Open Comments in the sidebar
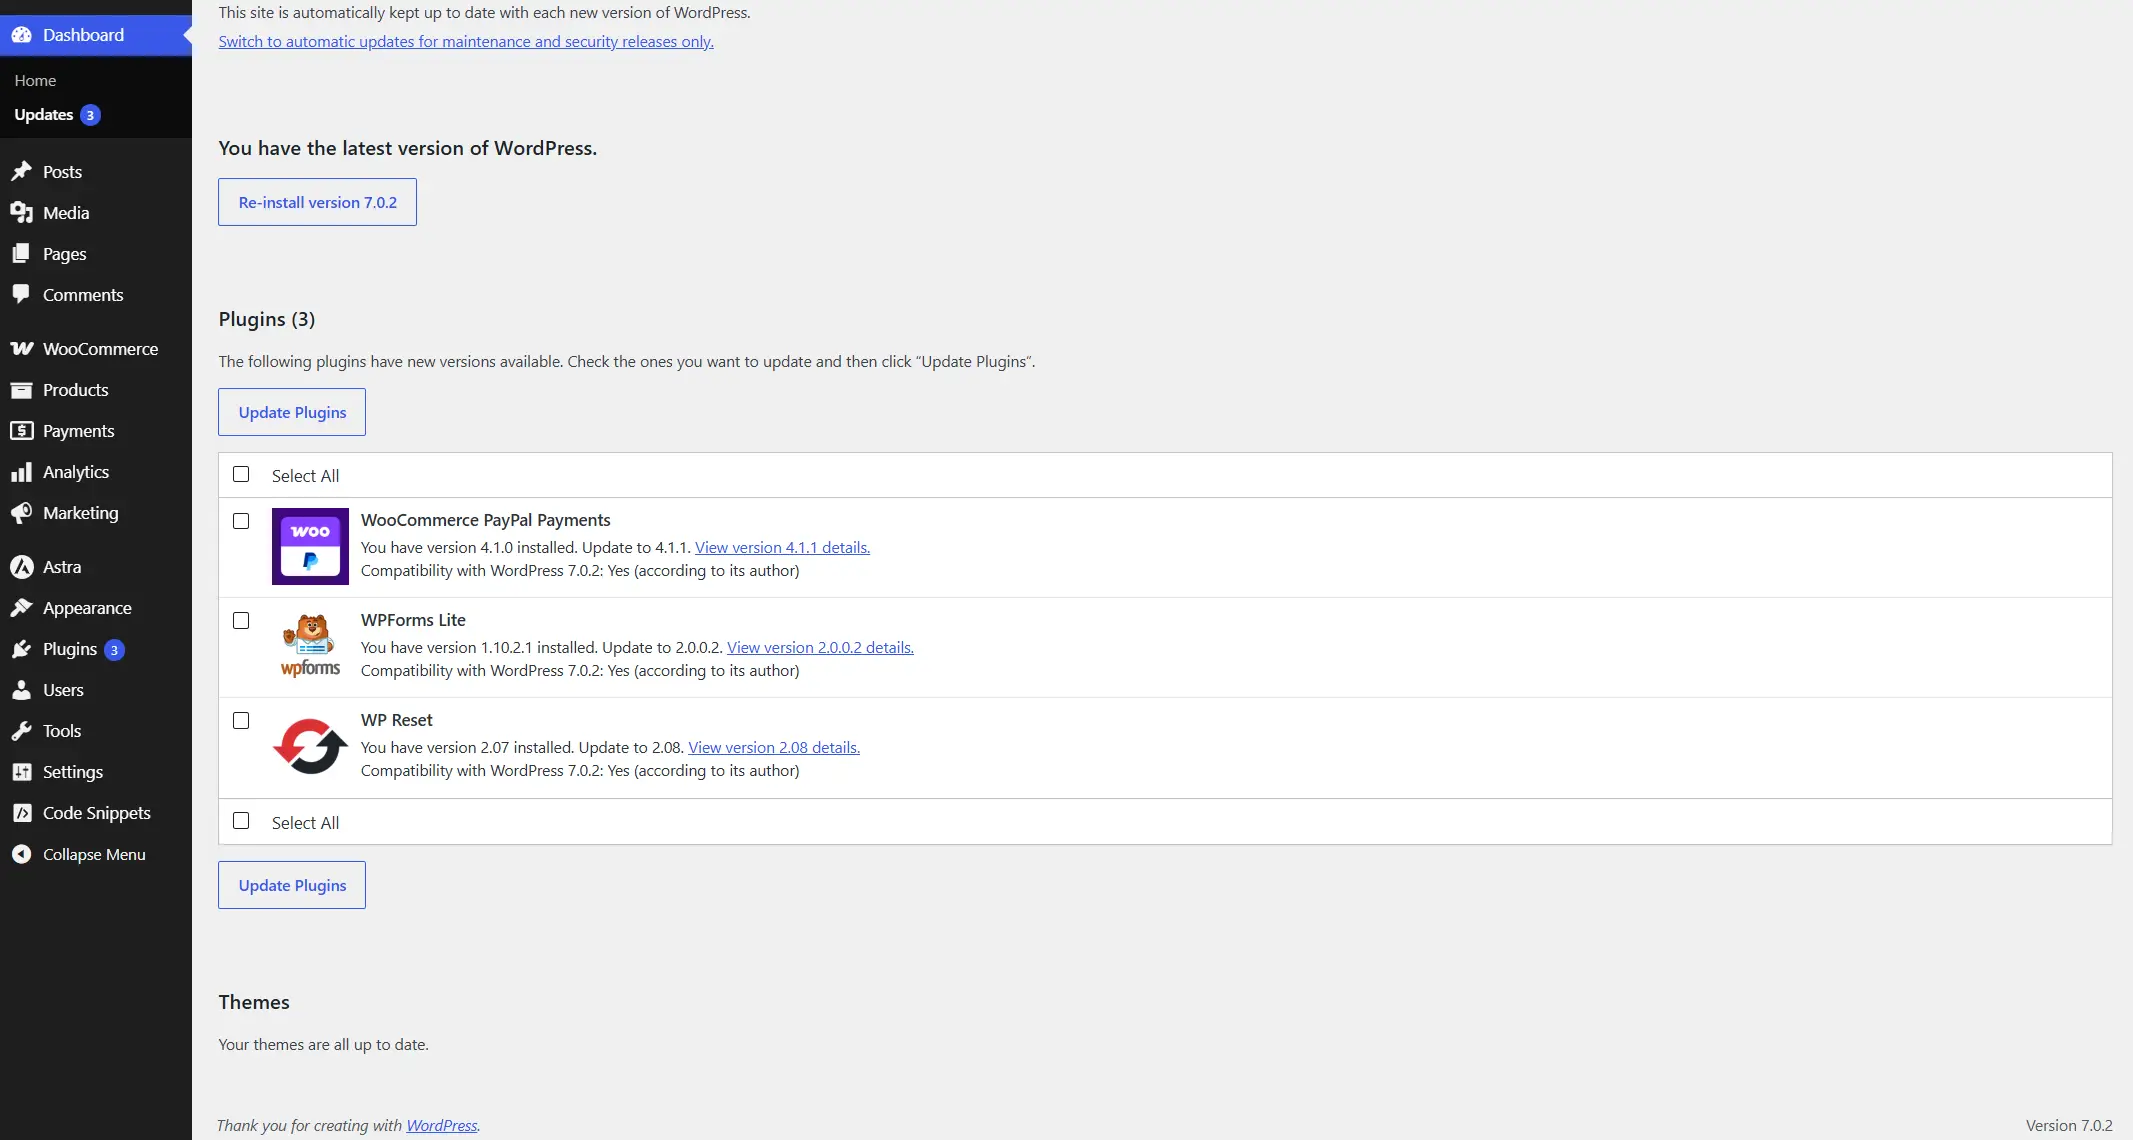Viewport: 2133px width, 1140px height. click(x=83, y=295)
